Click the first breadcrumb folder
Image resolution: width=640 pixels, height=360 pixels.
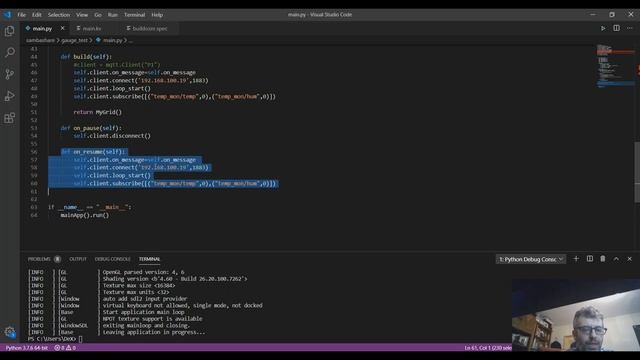click(40, 40)
